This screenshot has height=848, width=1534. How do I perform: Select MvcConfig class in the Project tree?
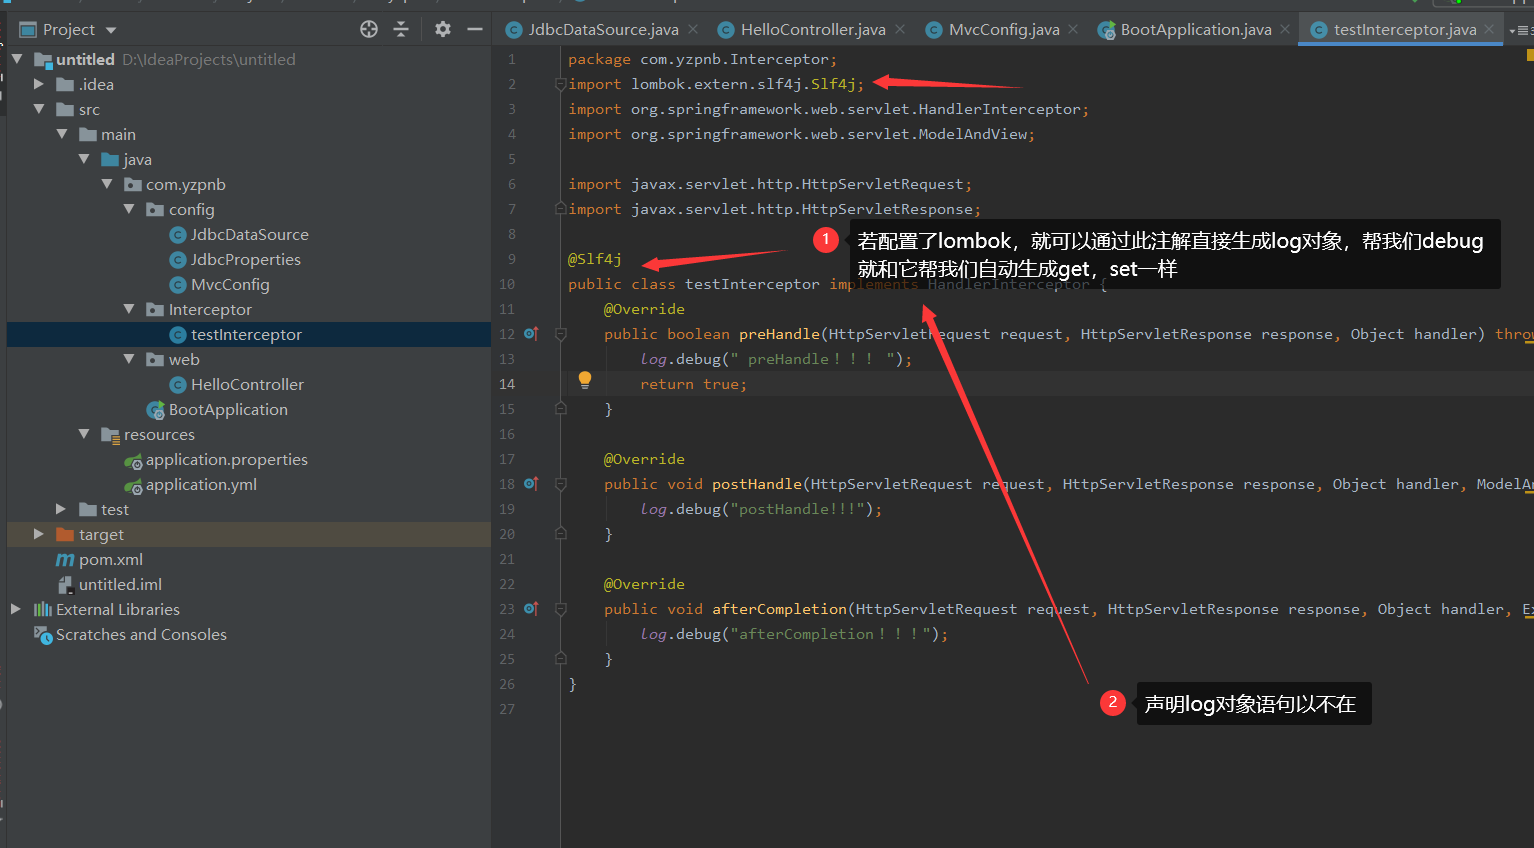pyautogui.click(x=230, y=284)
